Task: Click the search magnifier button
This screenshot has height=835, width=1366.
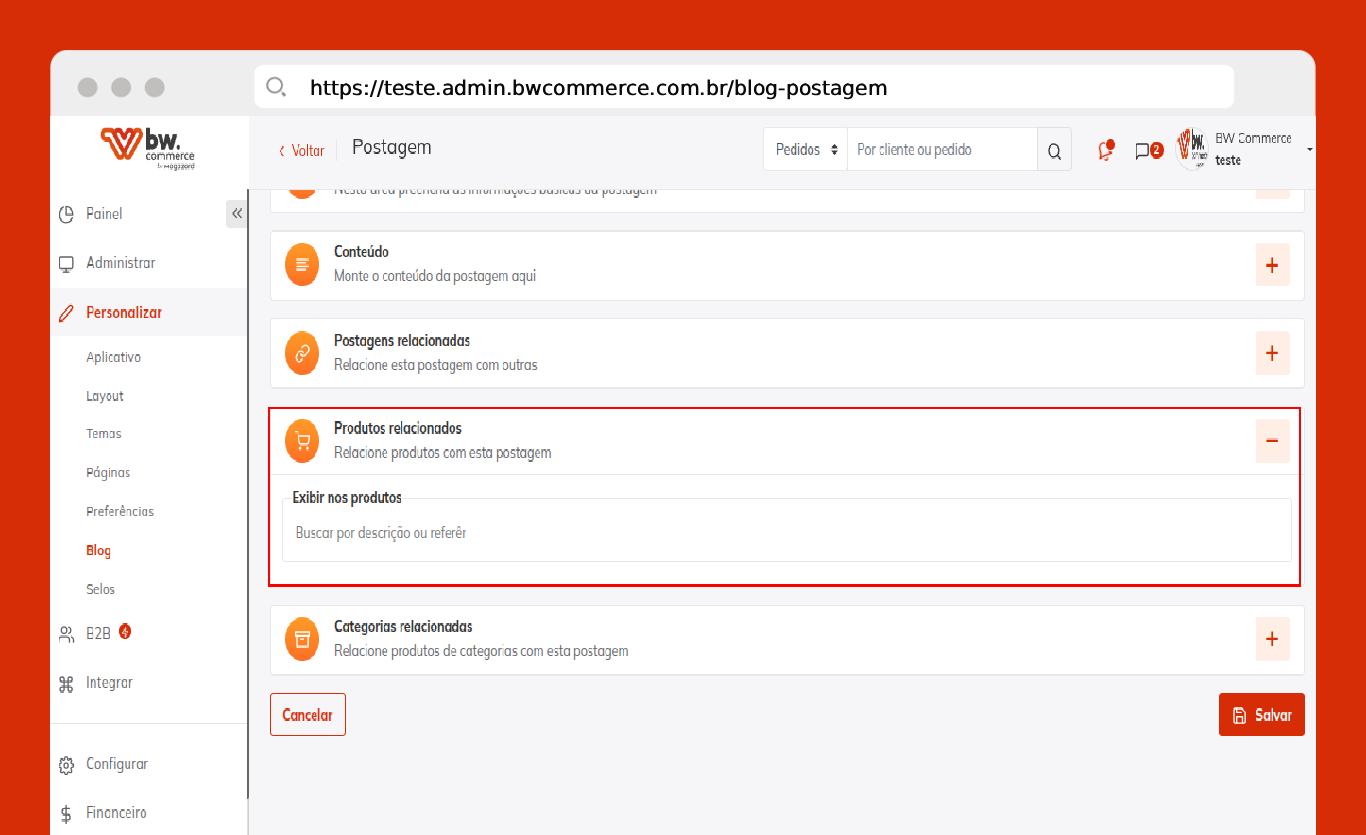Action: pos(1054,150)
